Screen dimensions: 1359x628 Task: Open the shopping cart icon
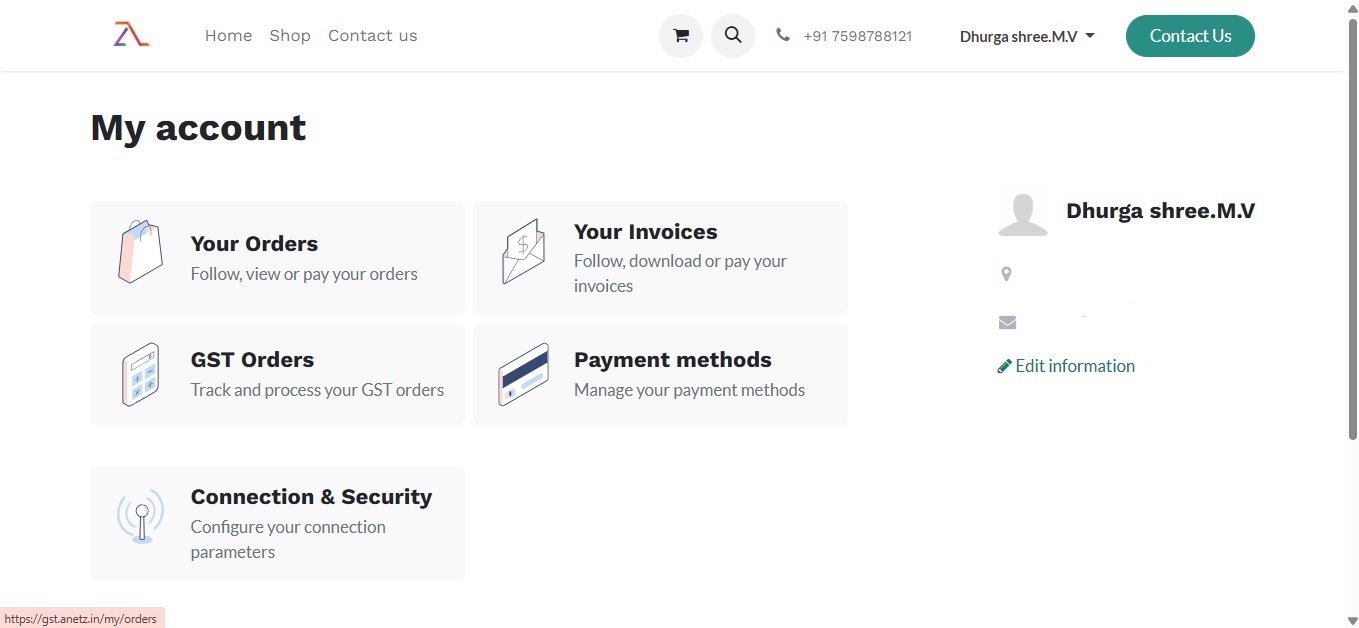pos(681,36)
